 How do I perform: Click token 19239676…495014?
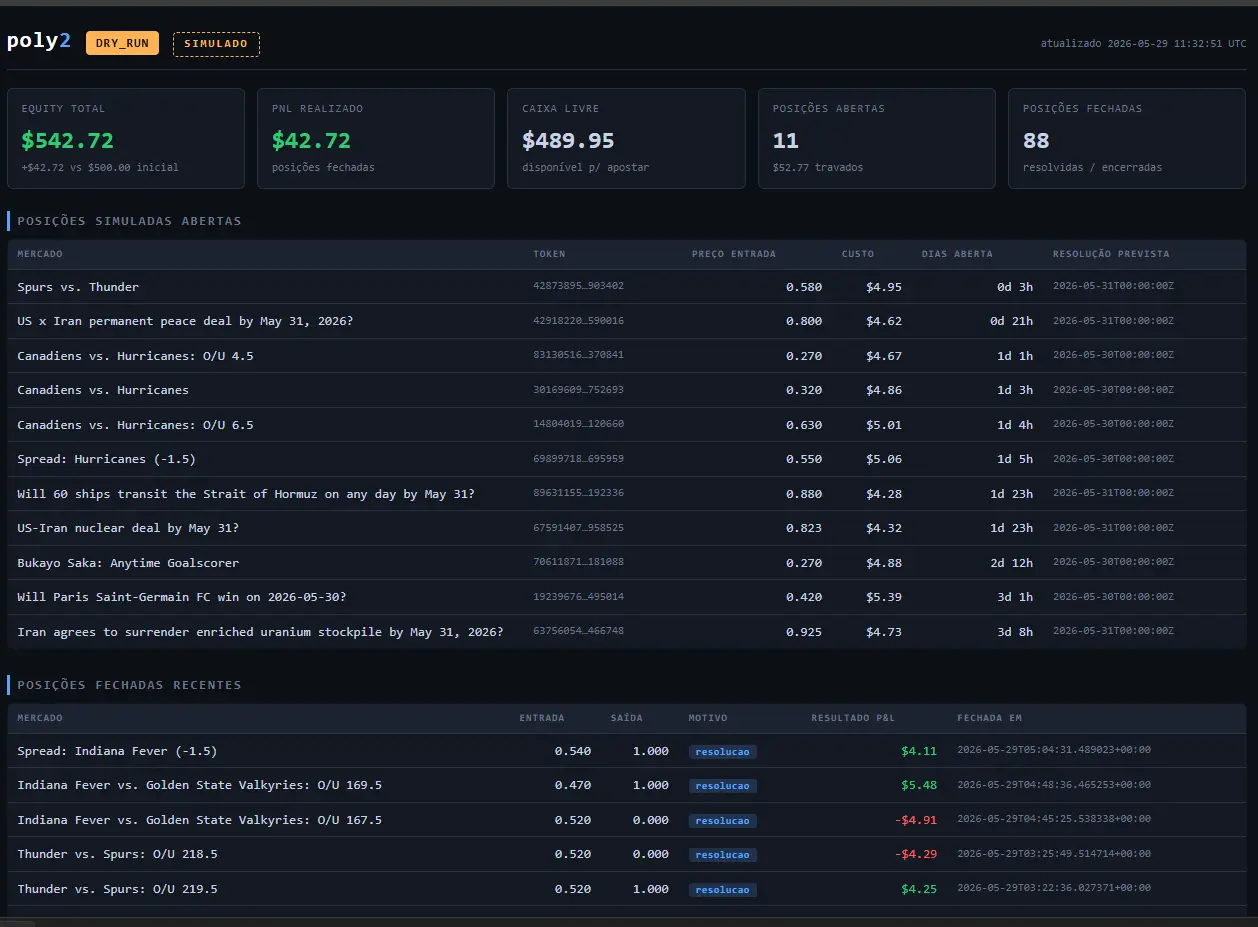click(x=578, y=597)
